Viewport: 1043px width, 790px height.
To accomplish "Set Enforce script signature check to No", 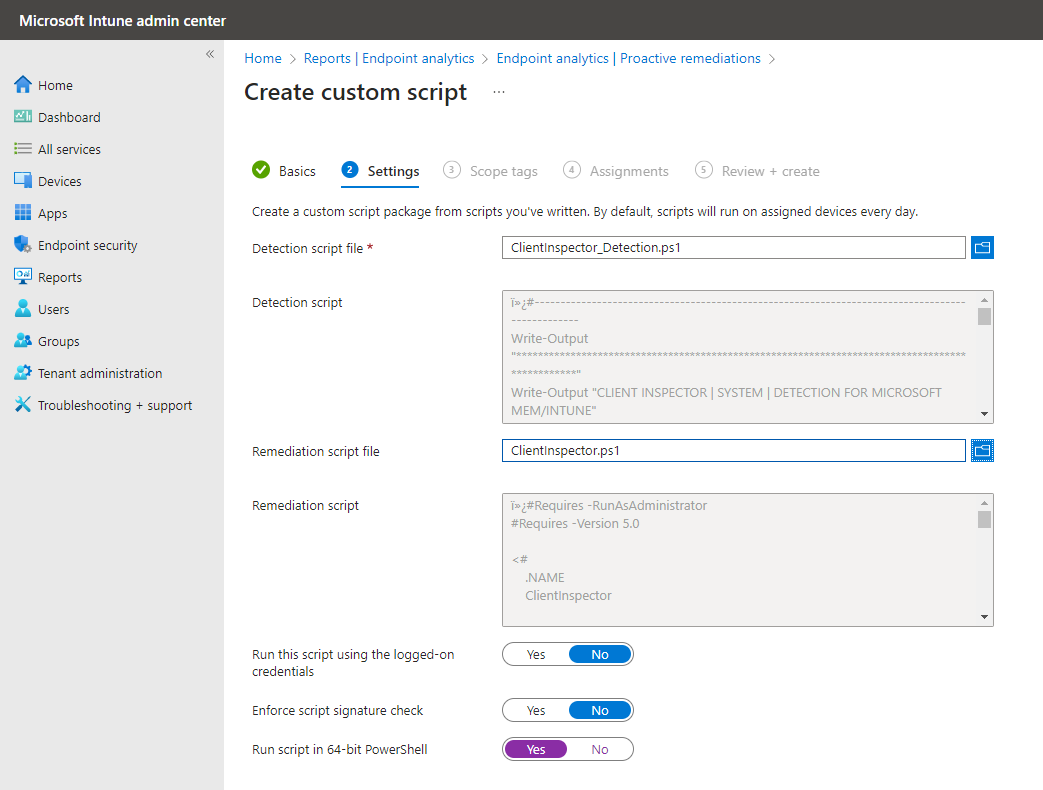I will pyautogui.click(x=600, y=710).
